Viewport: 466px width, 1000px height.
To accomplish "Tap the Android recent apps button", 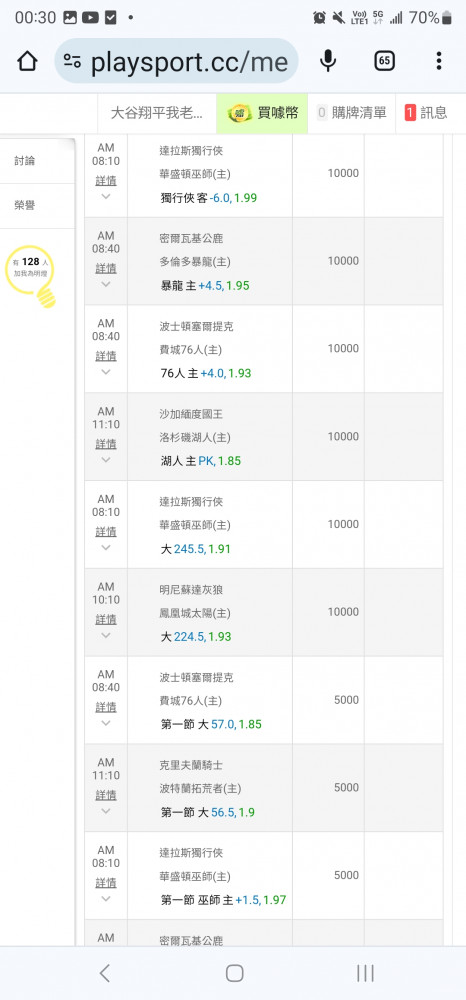I will [x=365, y=973].
